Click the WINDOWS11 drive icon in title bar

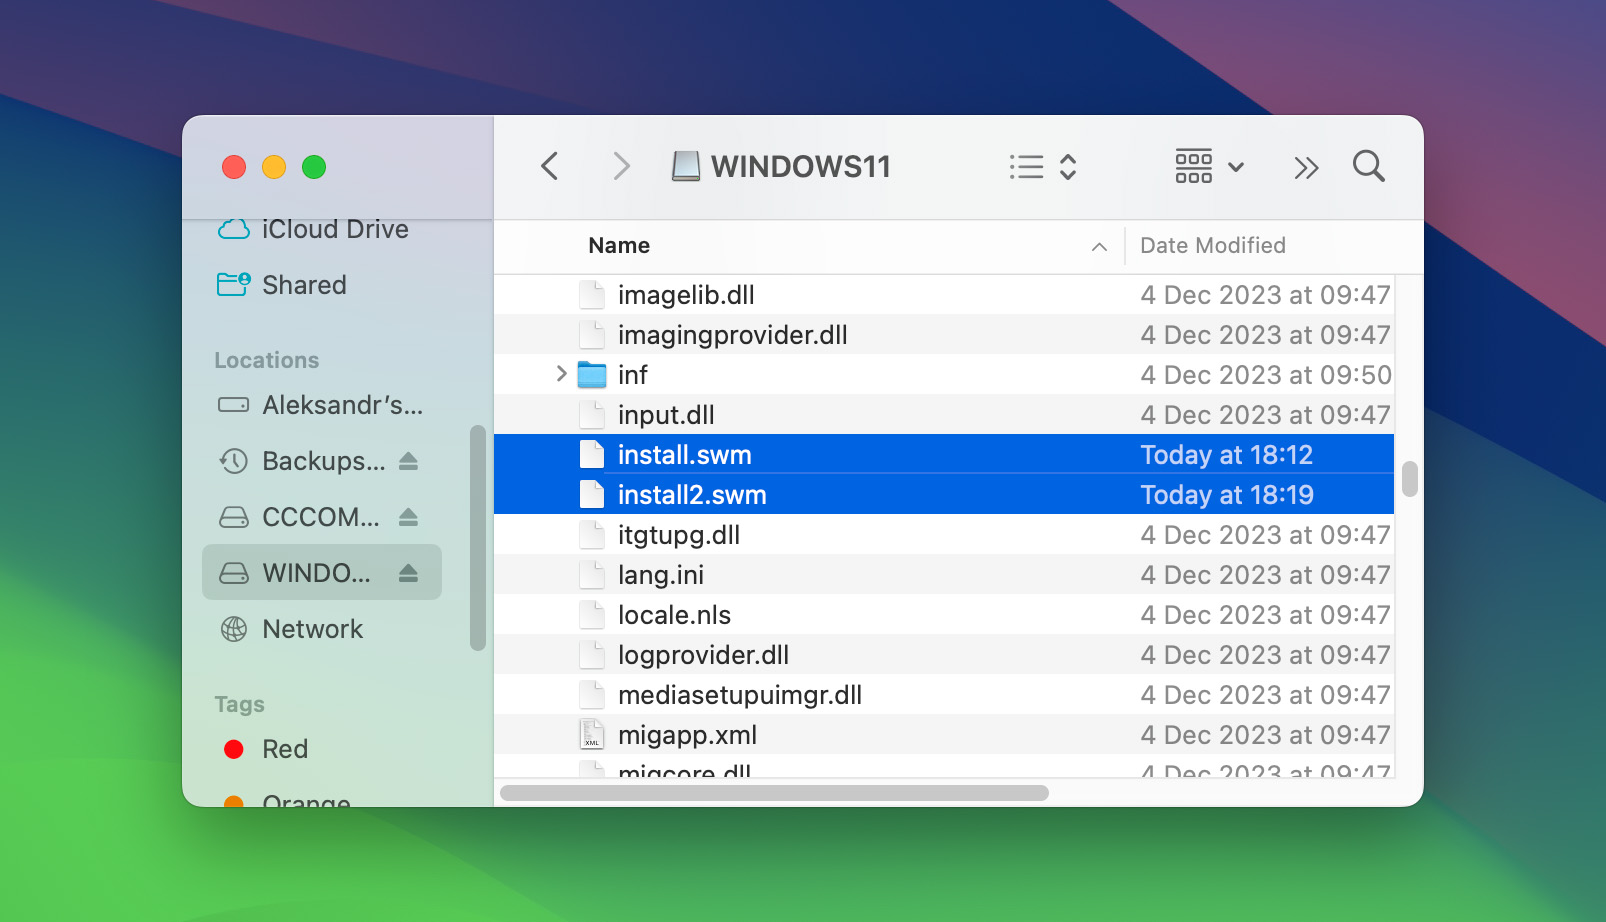(x=688, y=165)
